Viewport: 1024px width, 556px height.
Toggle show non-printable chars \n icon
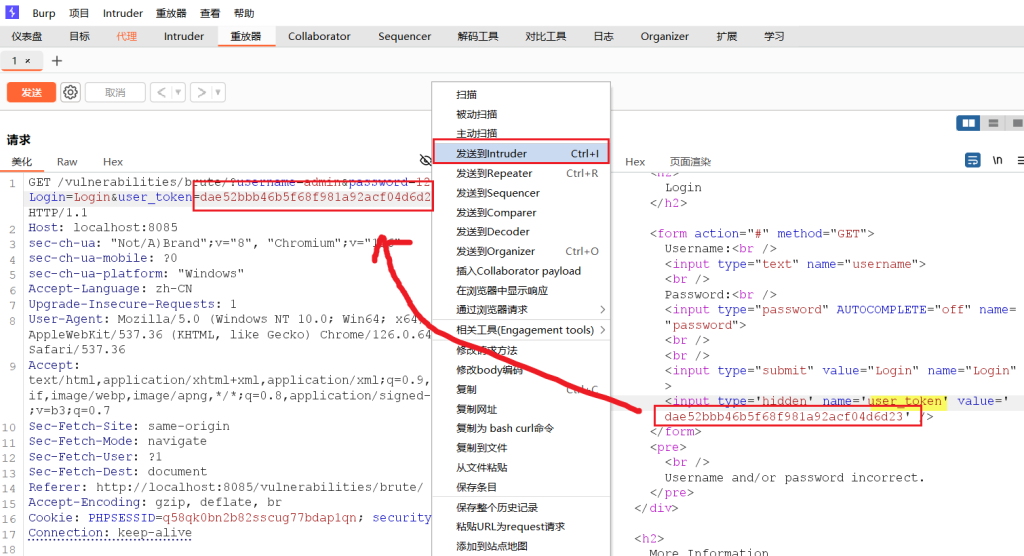point(997,160)
